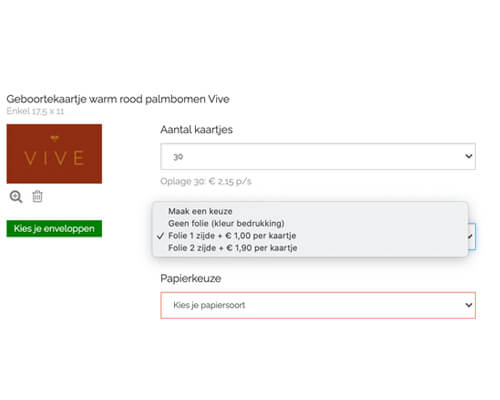500x400 pixels.
Task: Click the checkmark beside Folie 1 zijde
Action: tap(160, 236)
